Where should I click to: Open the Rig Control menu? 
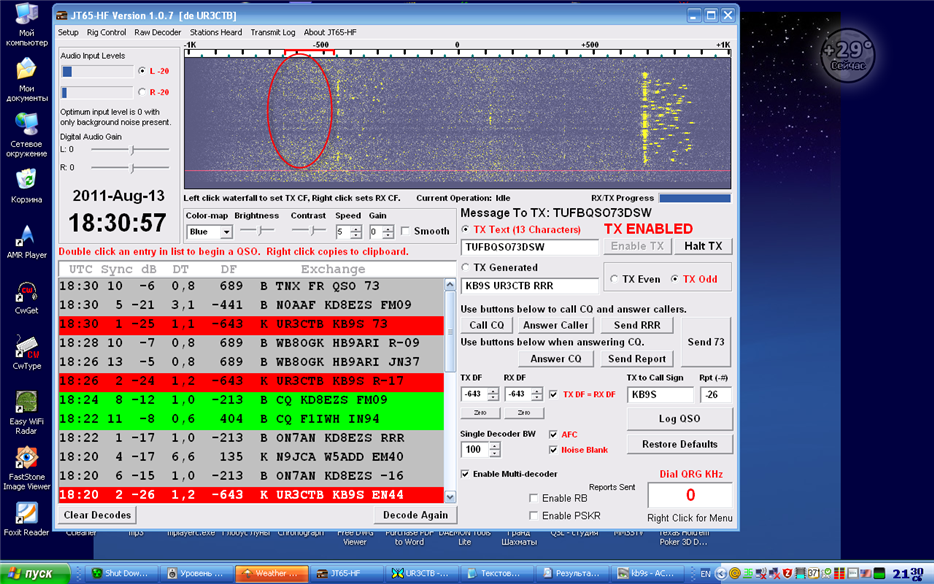pos(106,32)
